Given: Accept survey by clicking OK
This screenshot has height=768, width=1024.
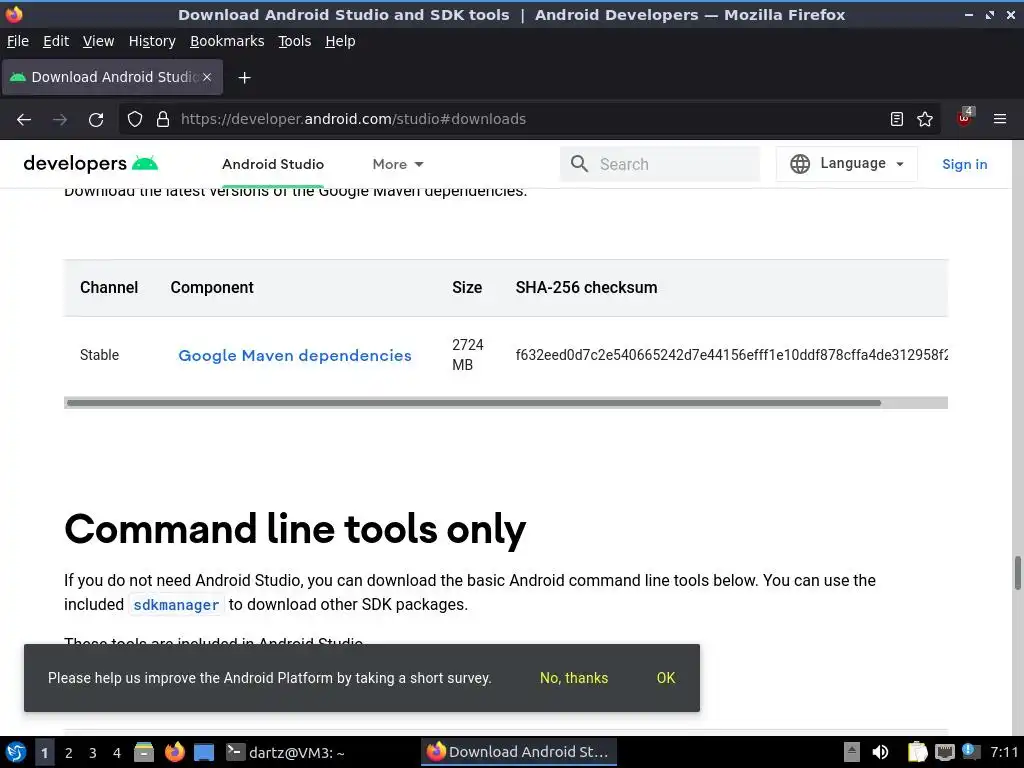Looking at the screenshot, I should click(665, 678).
